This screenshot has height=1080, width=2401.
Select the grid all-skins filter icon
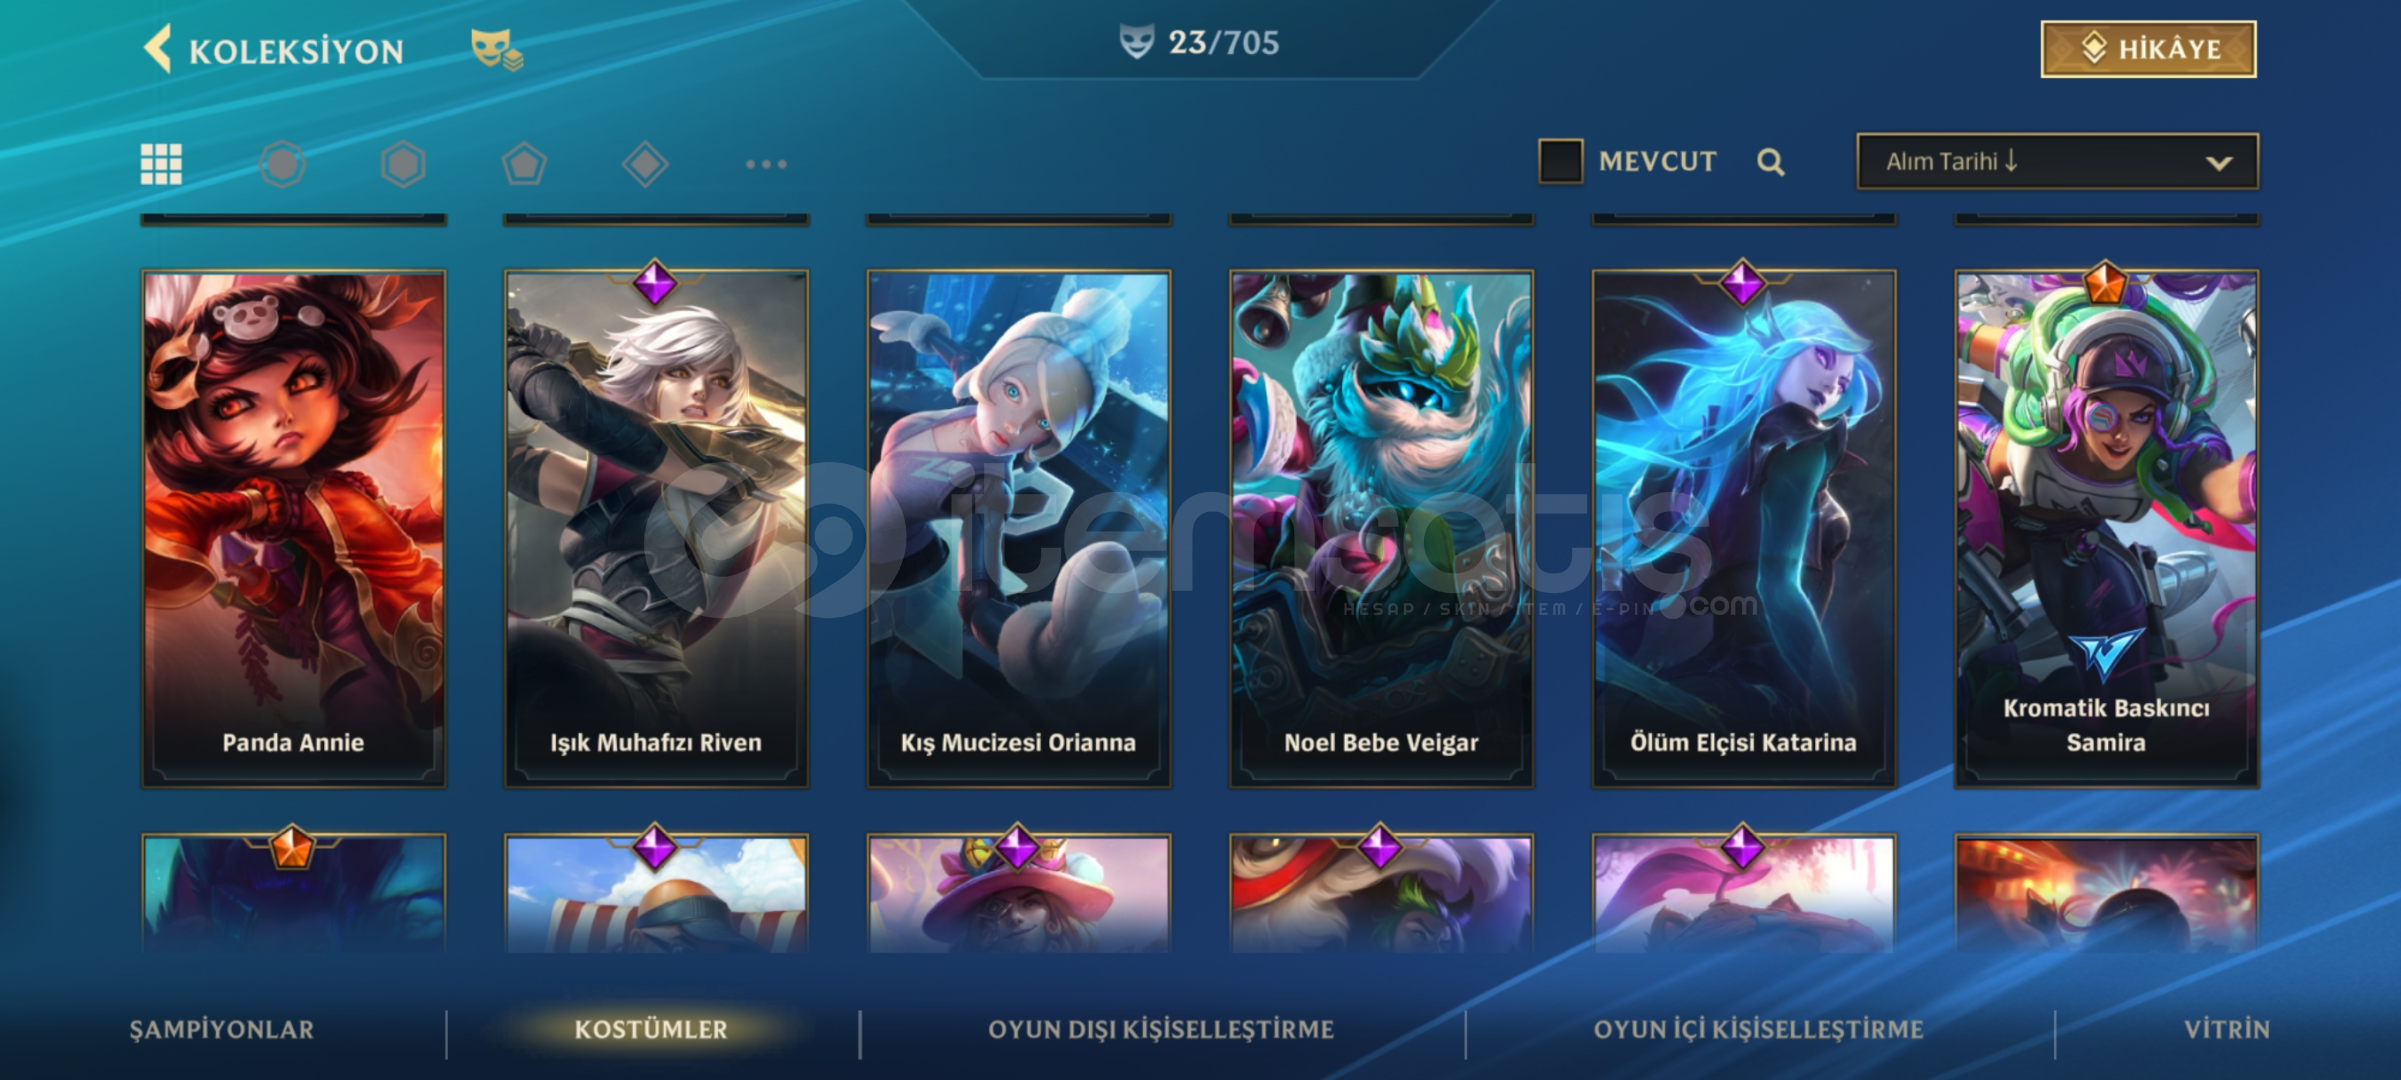[161, 164]
